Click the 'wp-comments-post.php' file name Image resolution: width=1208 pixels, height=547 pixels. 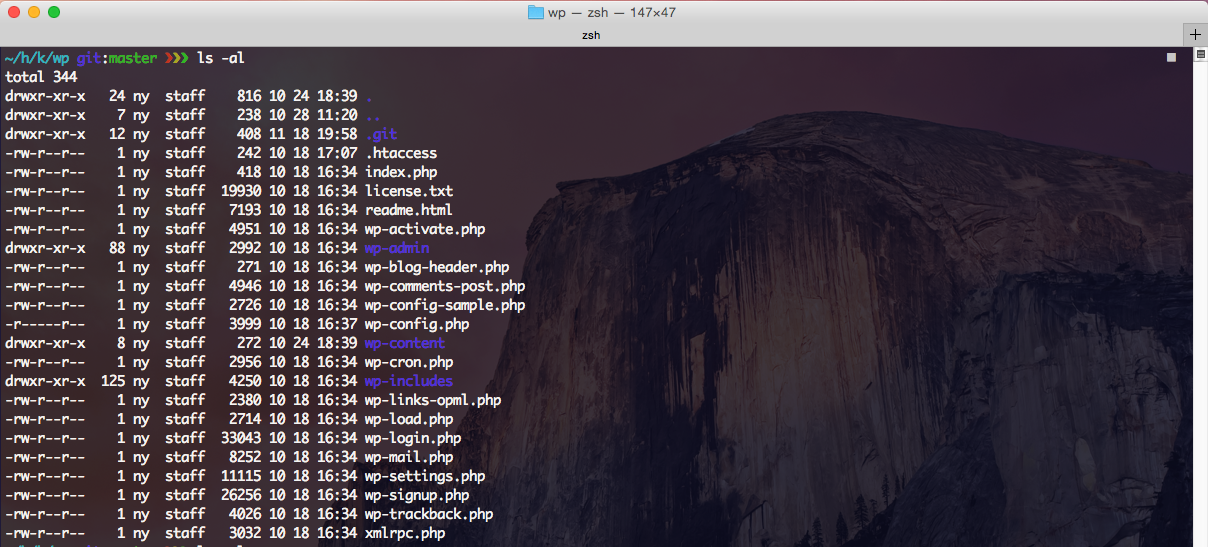coord(445,286)
